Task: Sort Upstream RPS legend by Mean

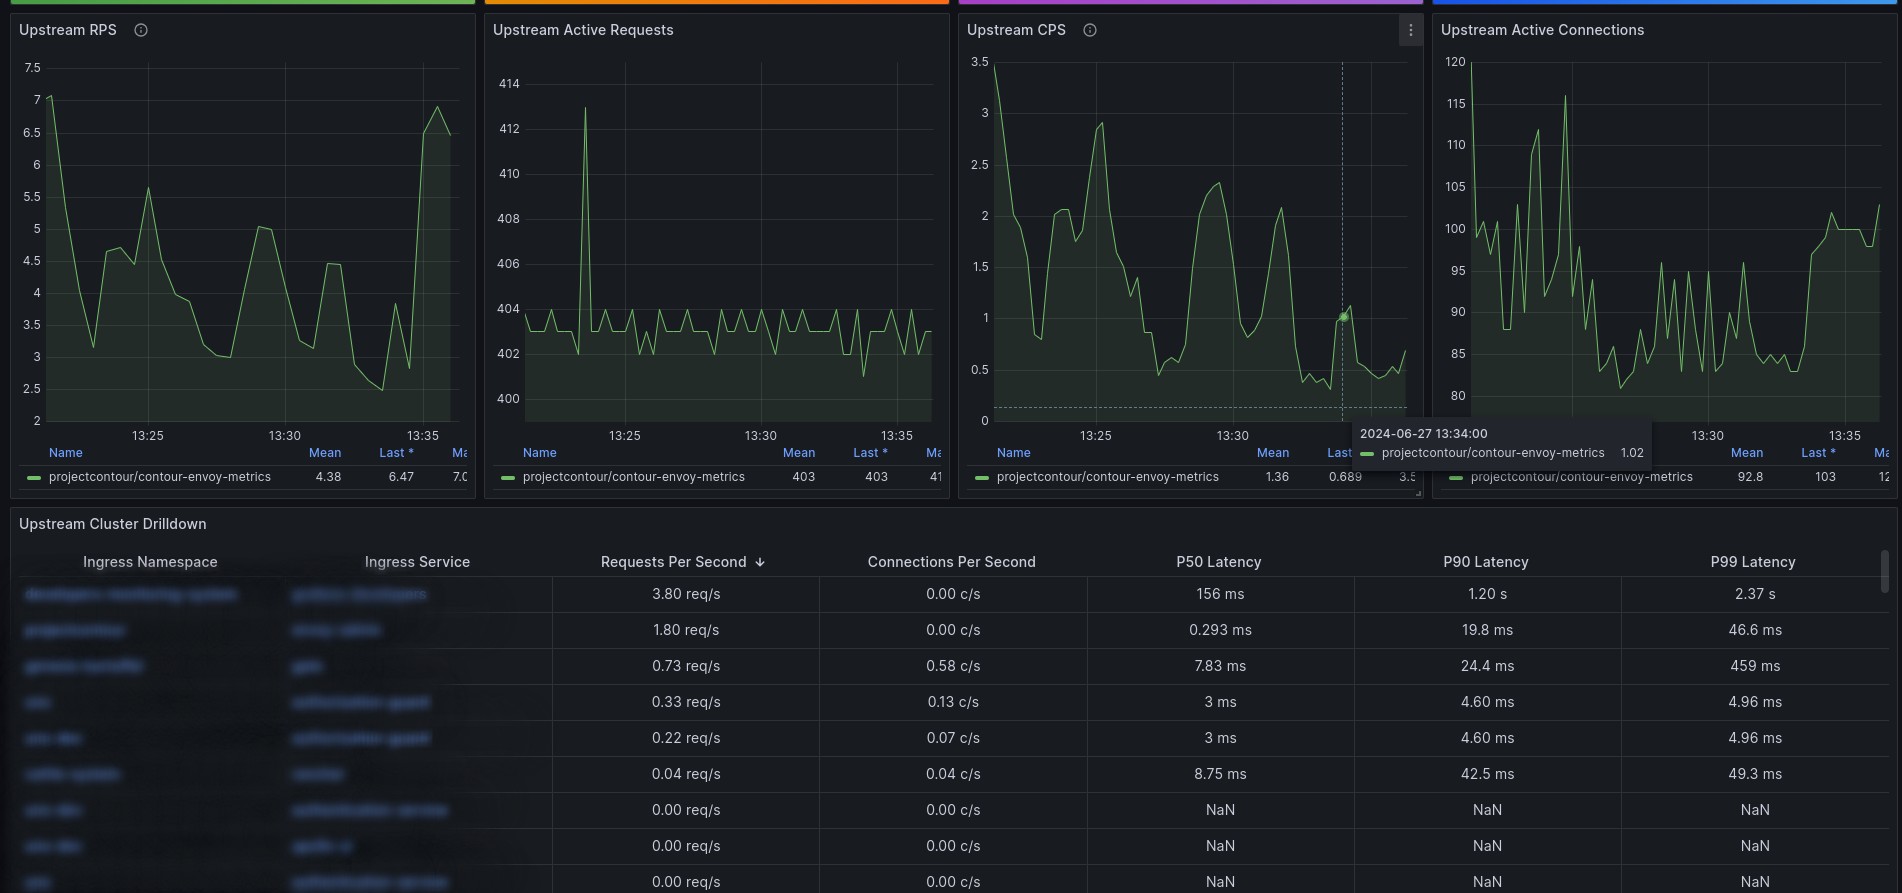Action: click(325, 453)
